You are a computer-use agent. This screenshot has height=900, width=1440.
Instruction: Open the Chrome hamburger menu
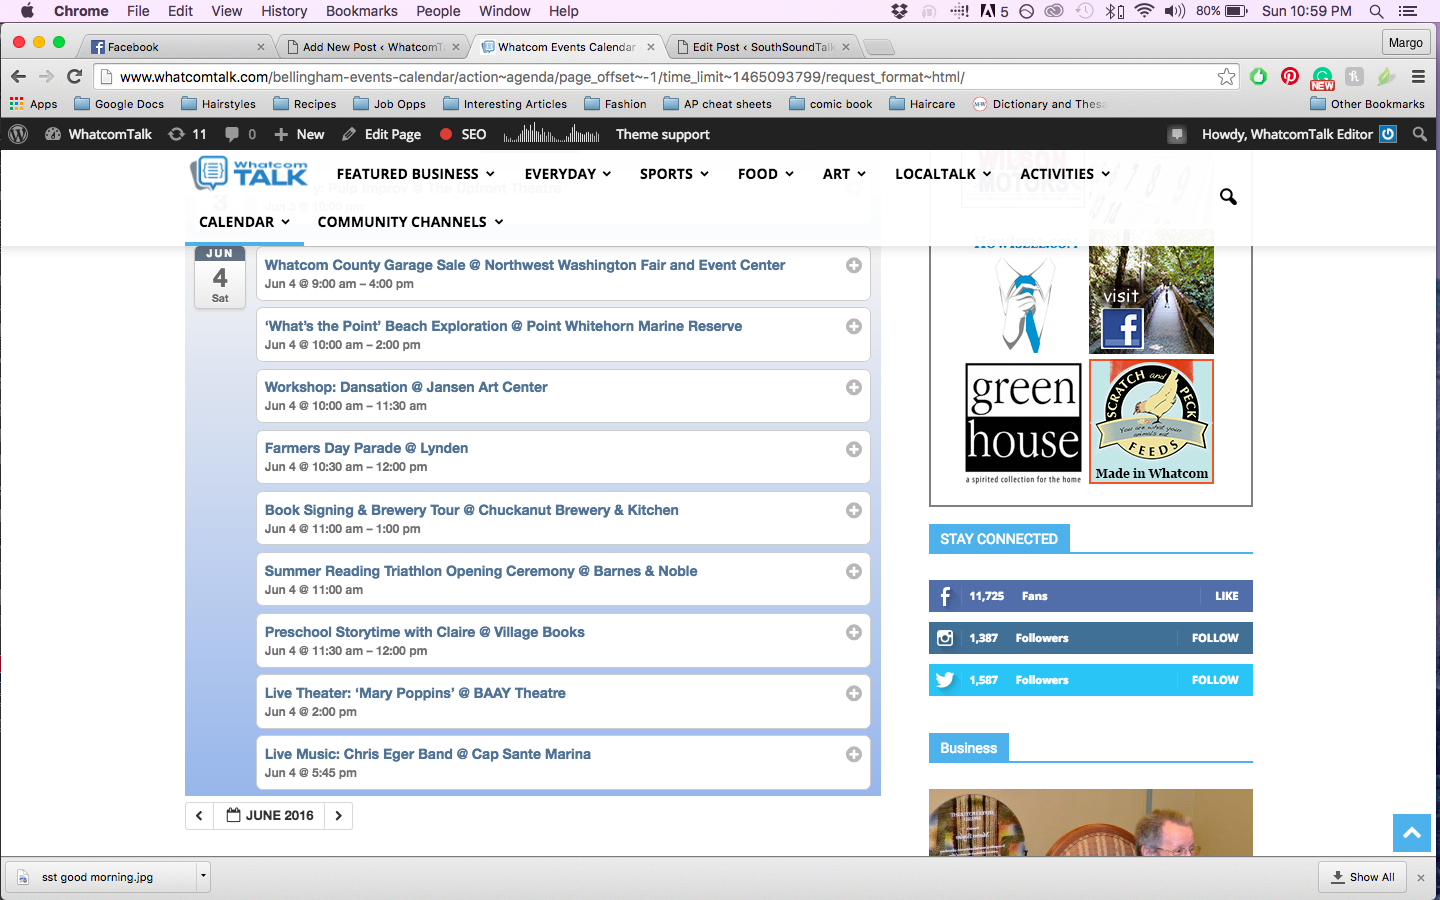pos(1418,77)
